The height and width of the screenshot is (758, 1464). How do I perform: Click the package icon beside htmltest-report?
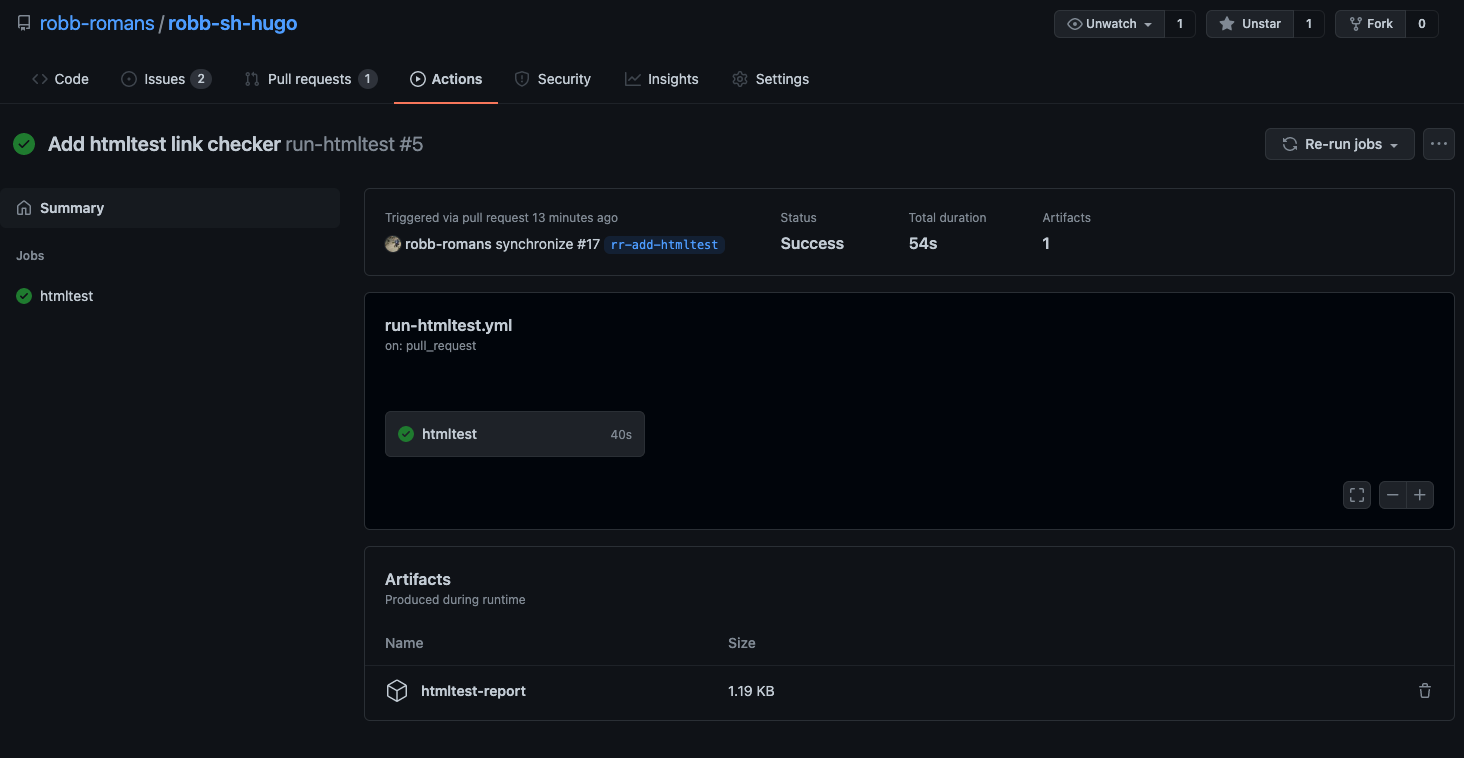tap(396, 690)
